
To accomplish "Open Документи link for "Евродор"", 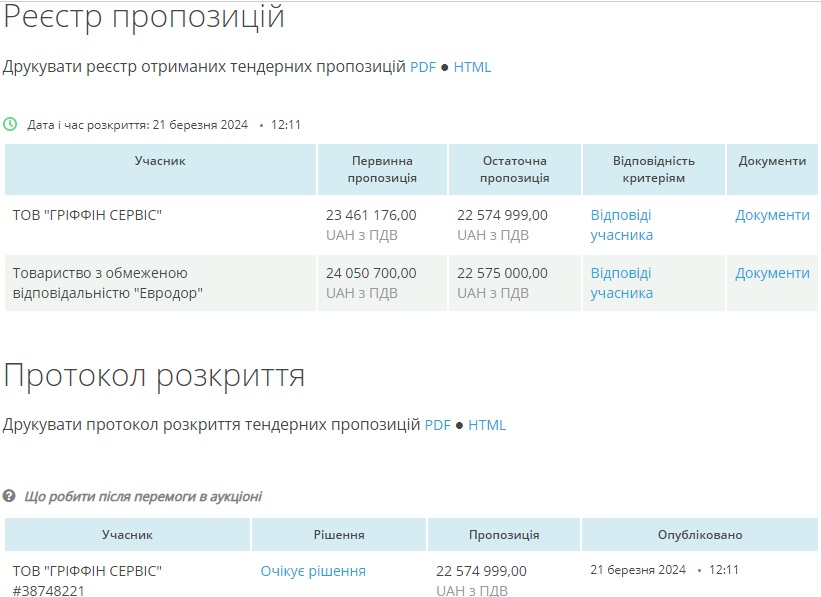I will point(772,273).
